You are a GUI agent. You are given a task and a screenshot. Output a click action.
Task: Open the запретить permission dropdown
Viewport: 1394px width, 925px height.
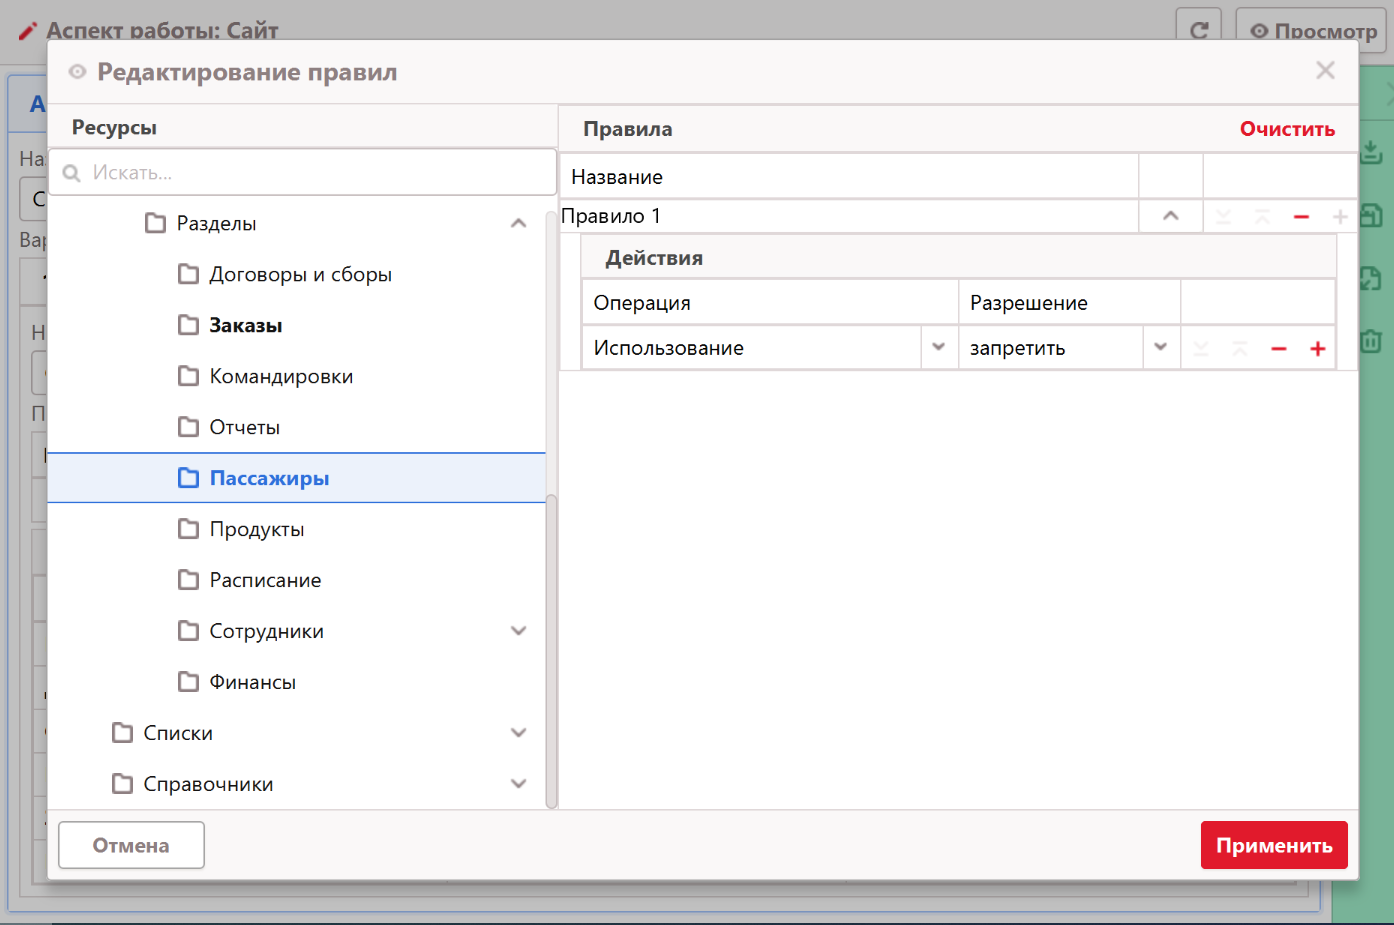coord(1160,348)
